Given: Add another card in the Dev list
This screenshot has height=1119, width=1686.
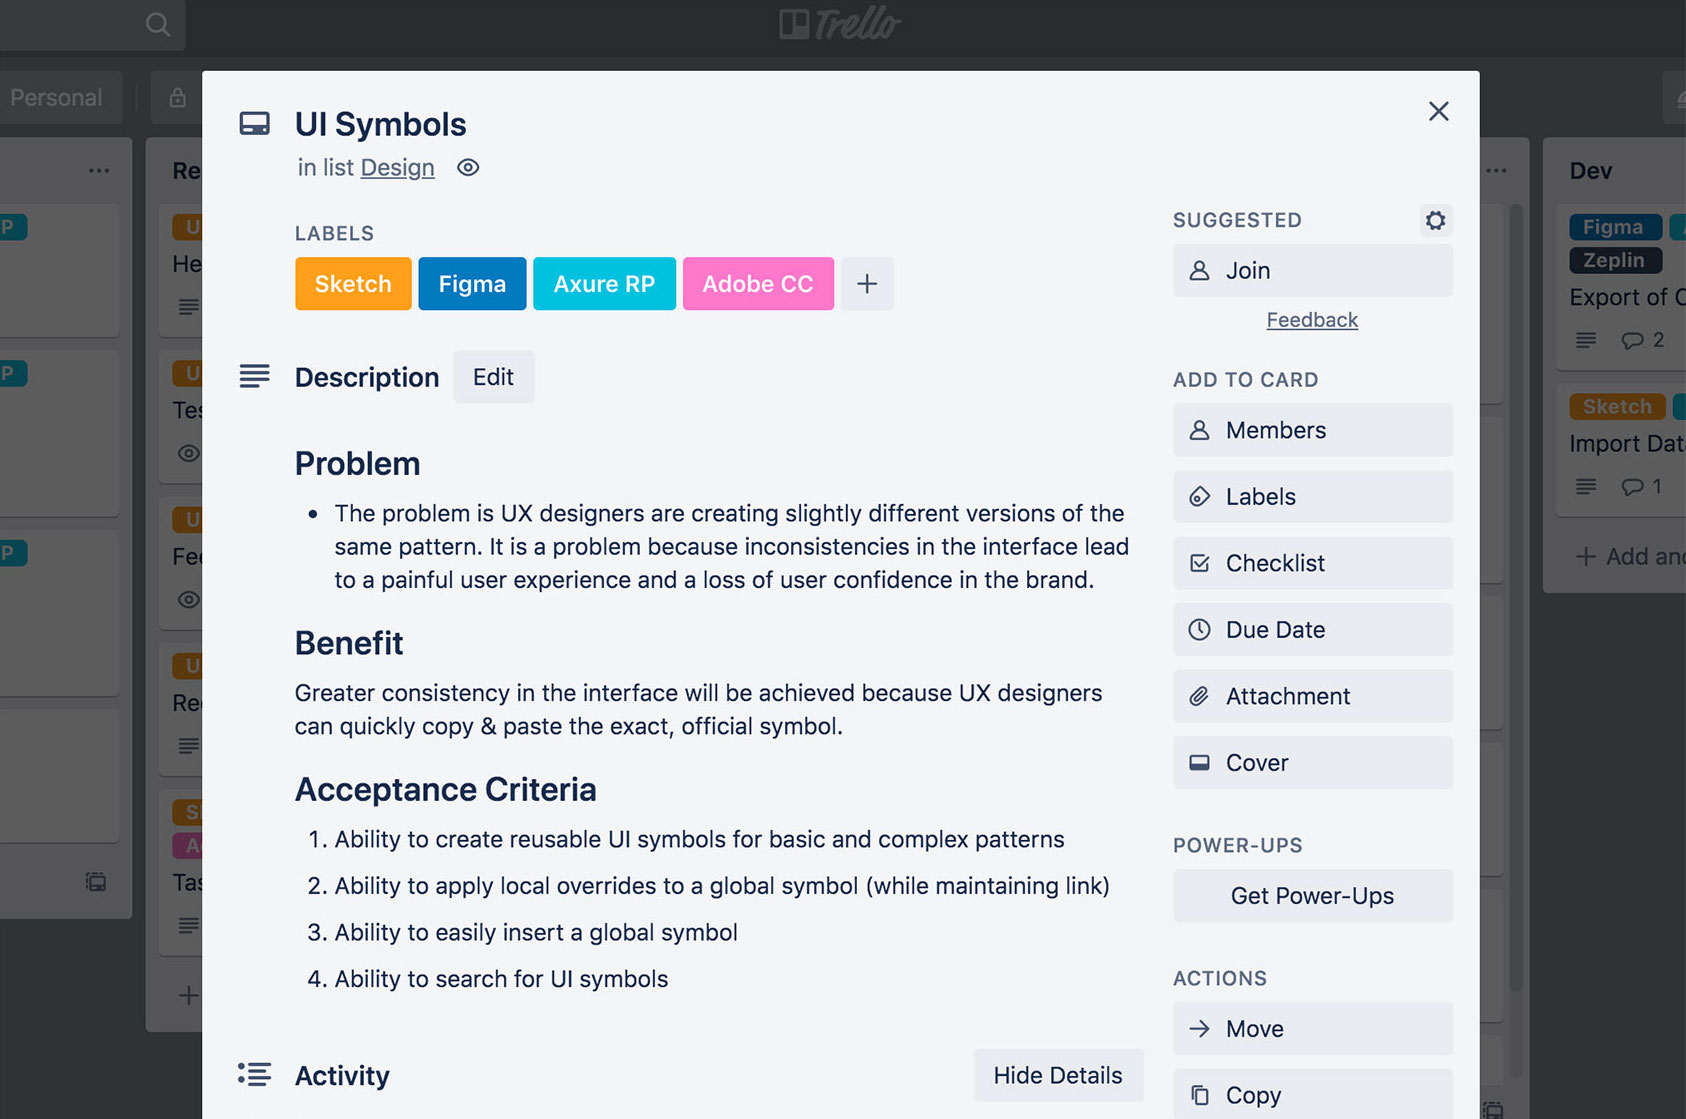Looking at the screenshot, I should pyautogui.click(x=1630, y=557).
